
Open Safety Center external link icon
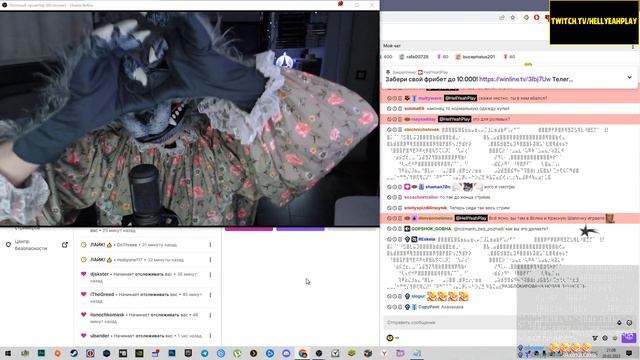pos(65,245)
